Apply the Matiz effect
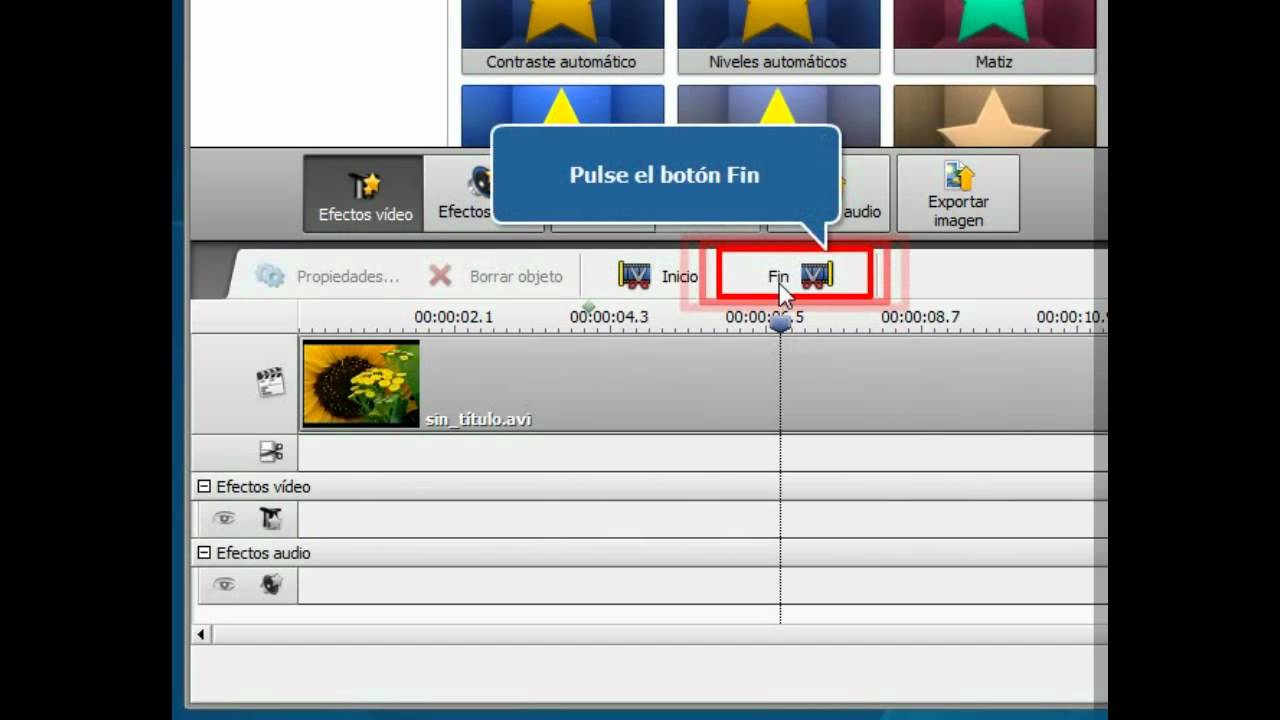The image size is (1280, 720). (x=994, y=37)
